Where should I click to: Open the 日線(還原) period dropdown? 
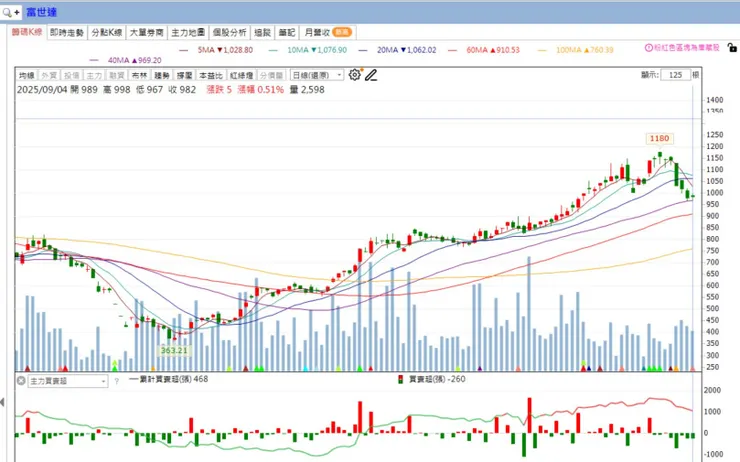click(316, 76)
